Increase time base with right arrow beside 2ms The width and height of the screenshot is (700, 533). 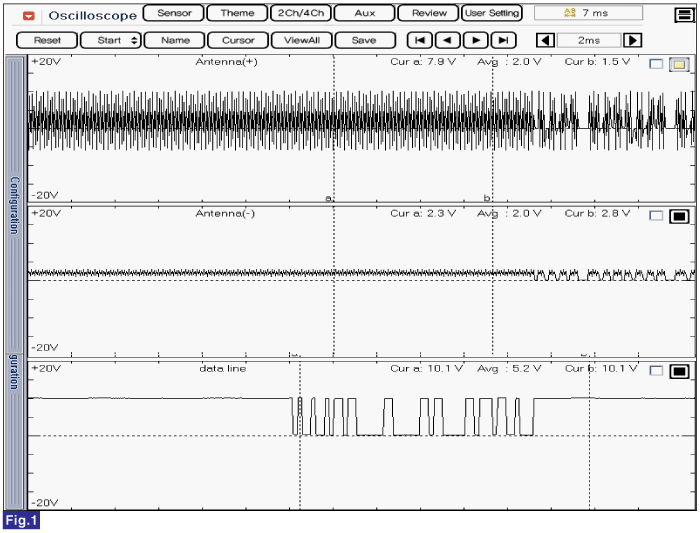coord(633,41)
